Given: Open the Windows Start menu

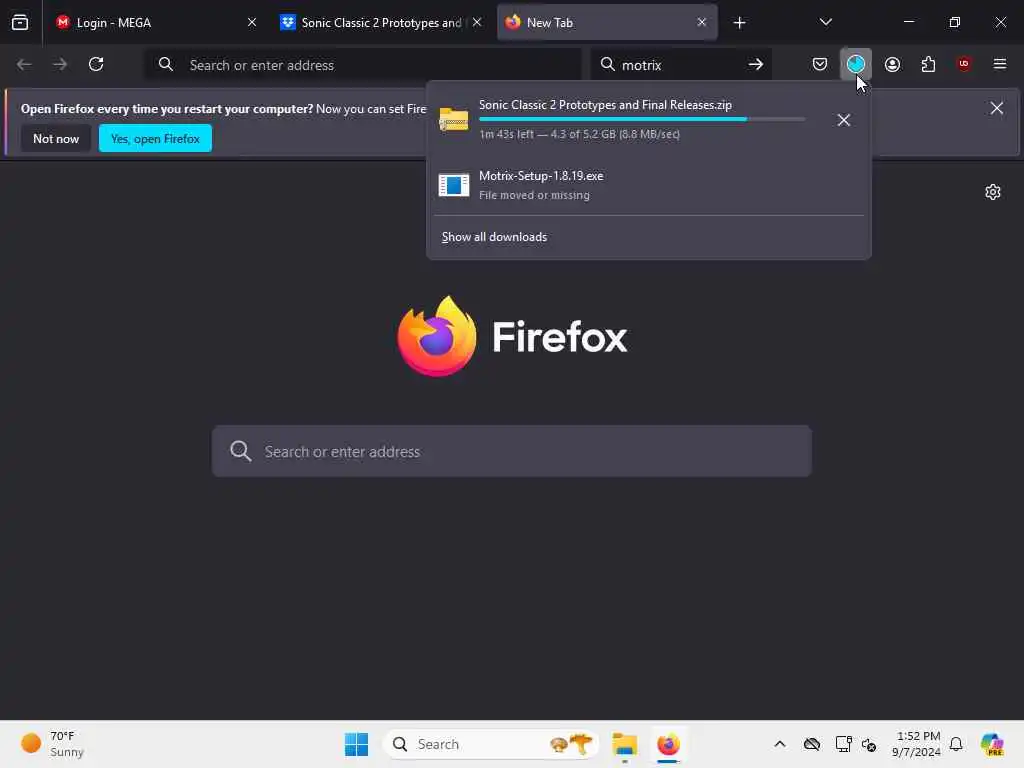Looking at the screenshot, I should coord(357,744).
